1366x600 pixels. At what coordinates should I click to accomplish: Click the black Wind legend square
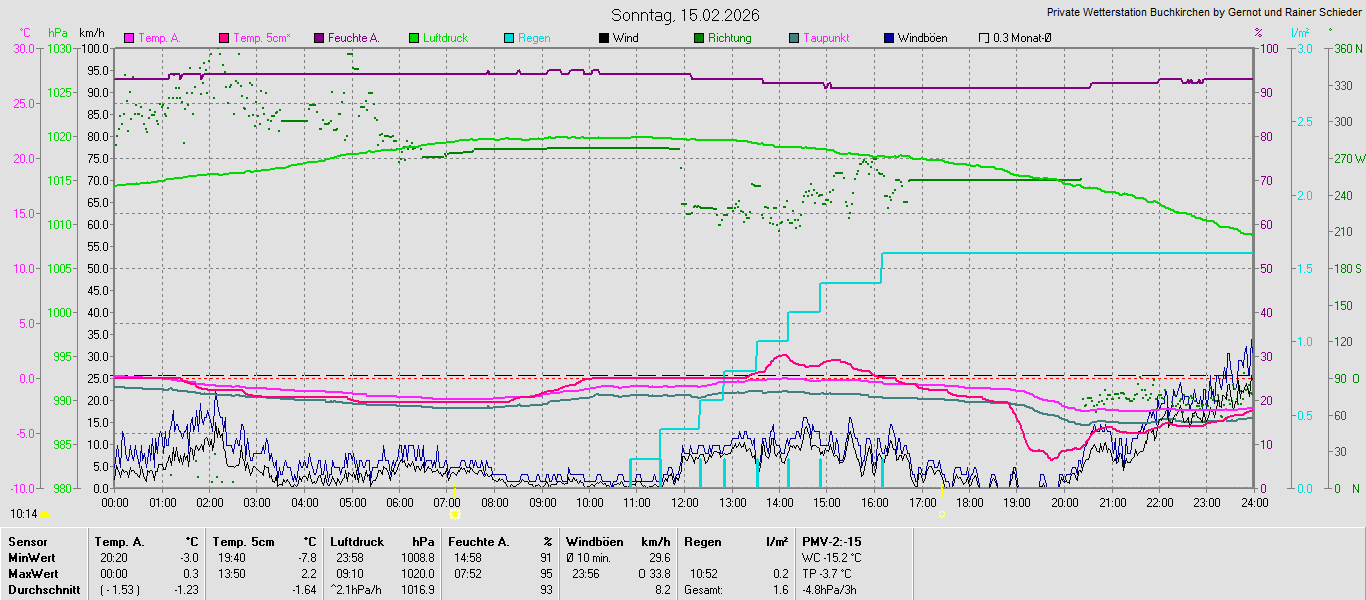click(x=604, y=38)
